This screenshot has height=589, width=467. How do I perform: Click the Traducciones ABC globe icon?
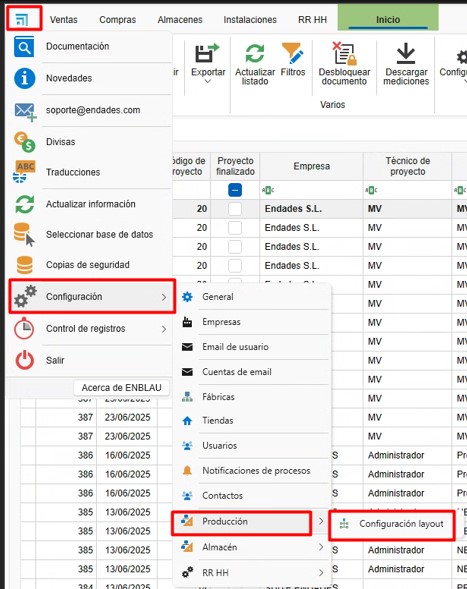point(24,172)
